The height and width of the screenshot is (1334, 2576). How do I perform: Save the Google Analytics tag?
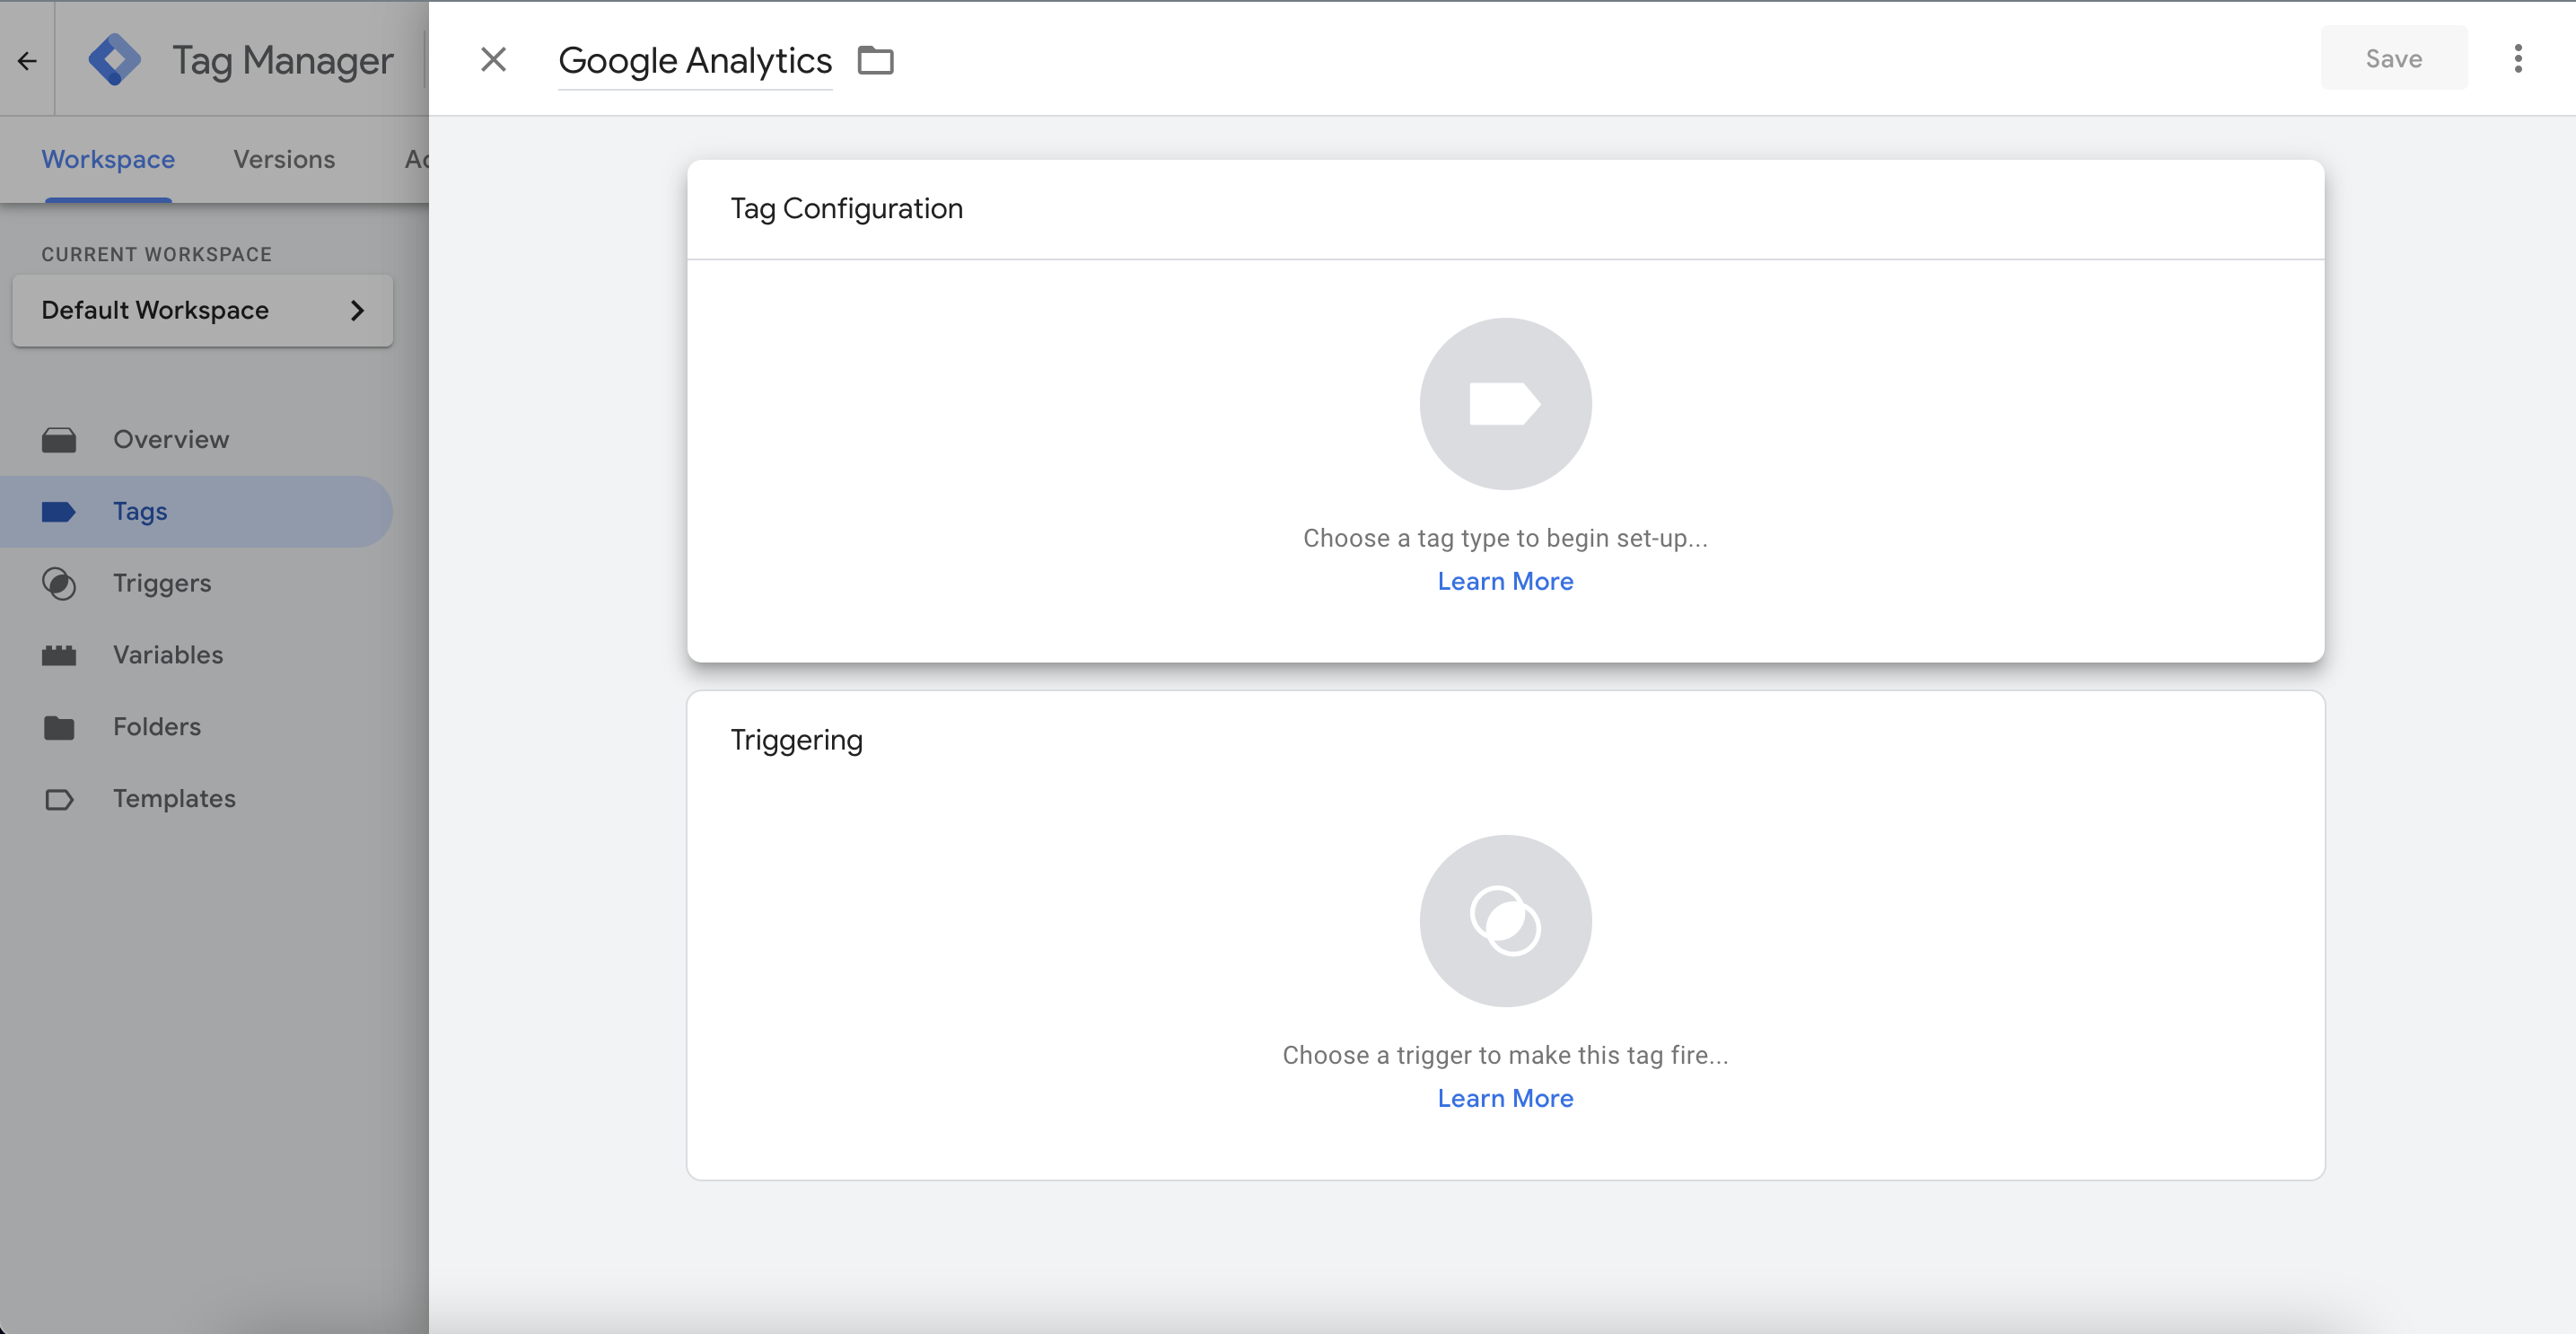2392,57
